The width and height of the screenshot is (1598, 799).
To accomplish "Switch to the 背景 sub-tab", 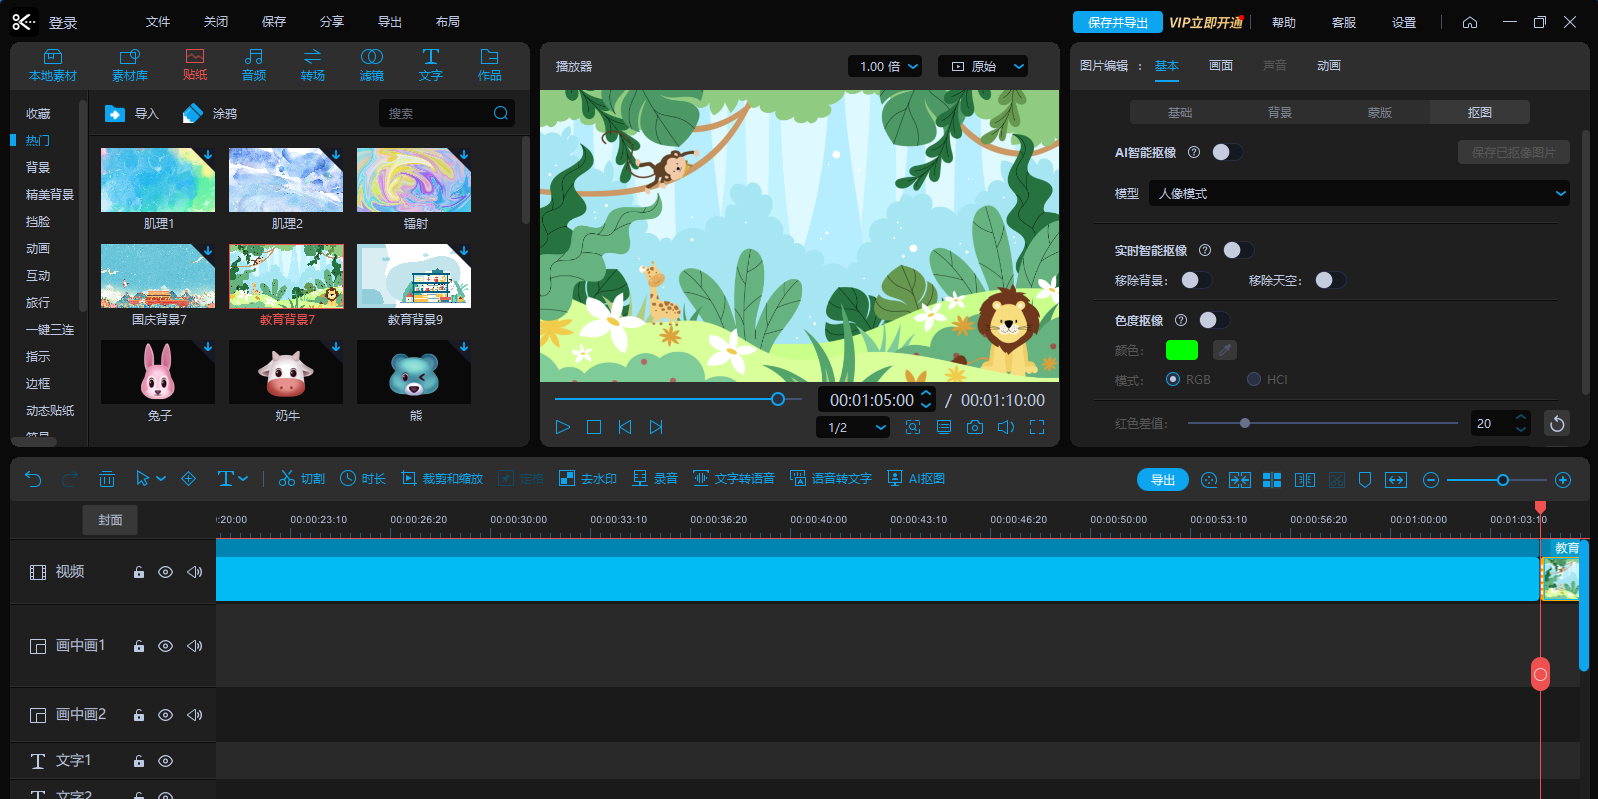I will (1280, 112).
